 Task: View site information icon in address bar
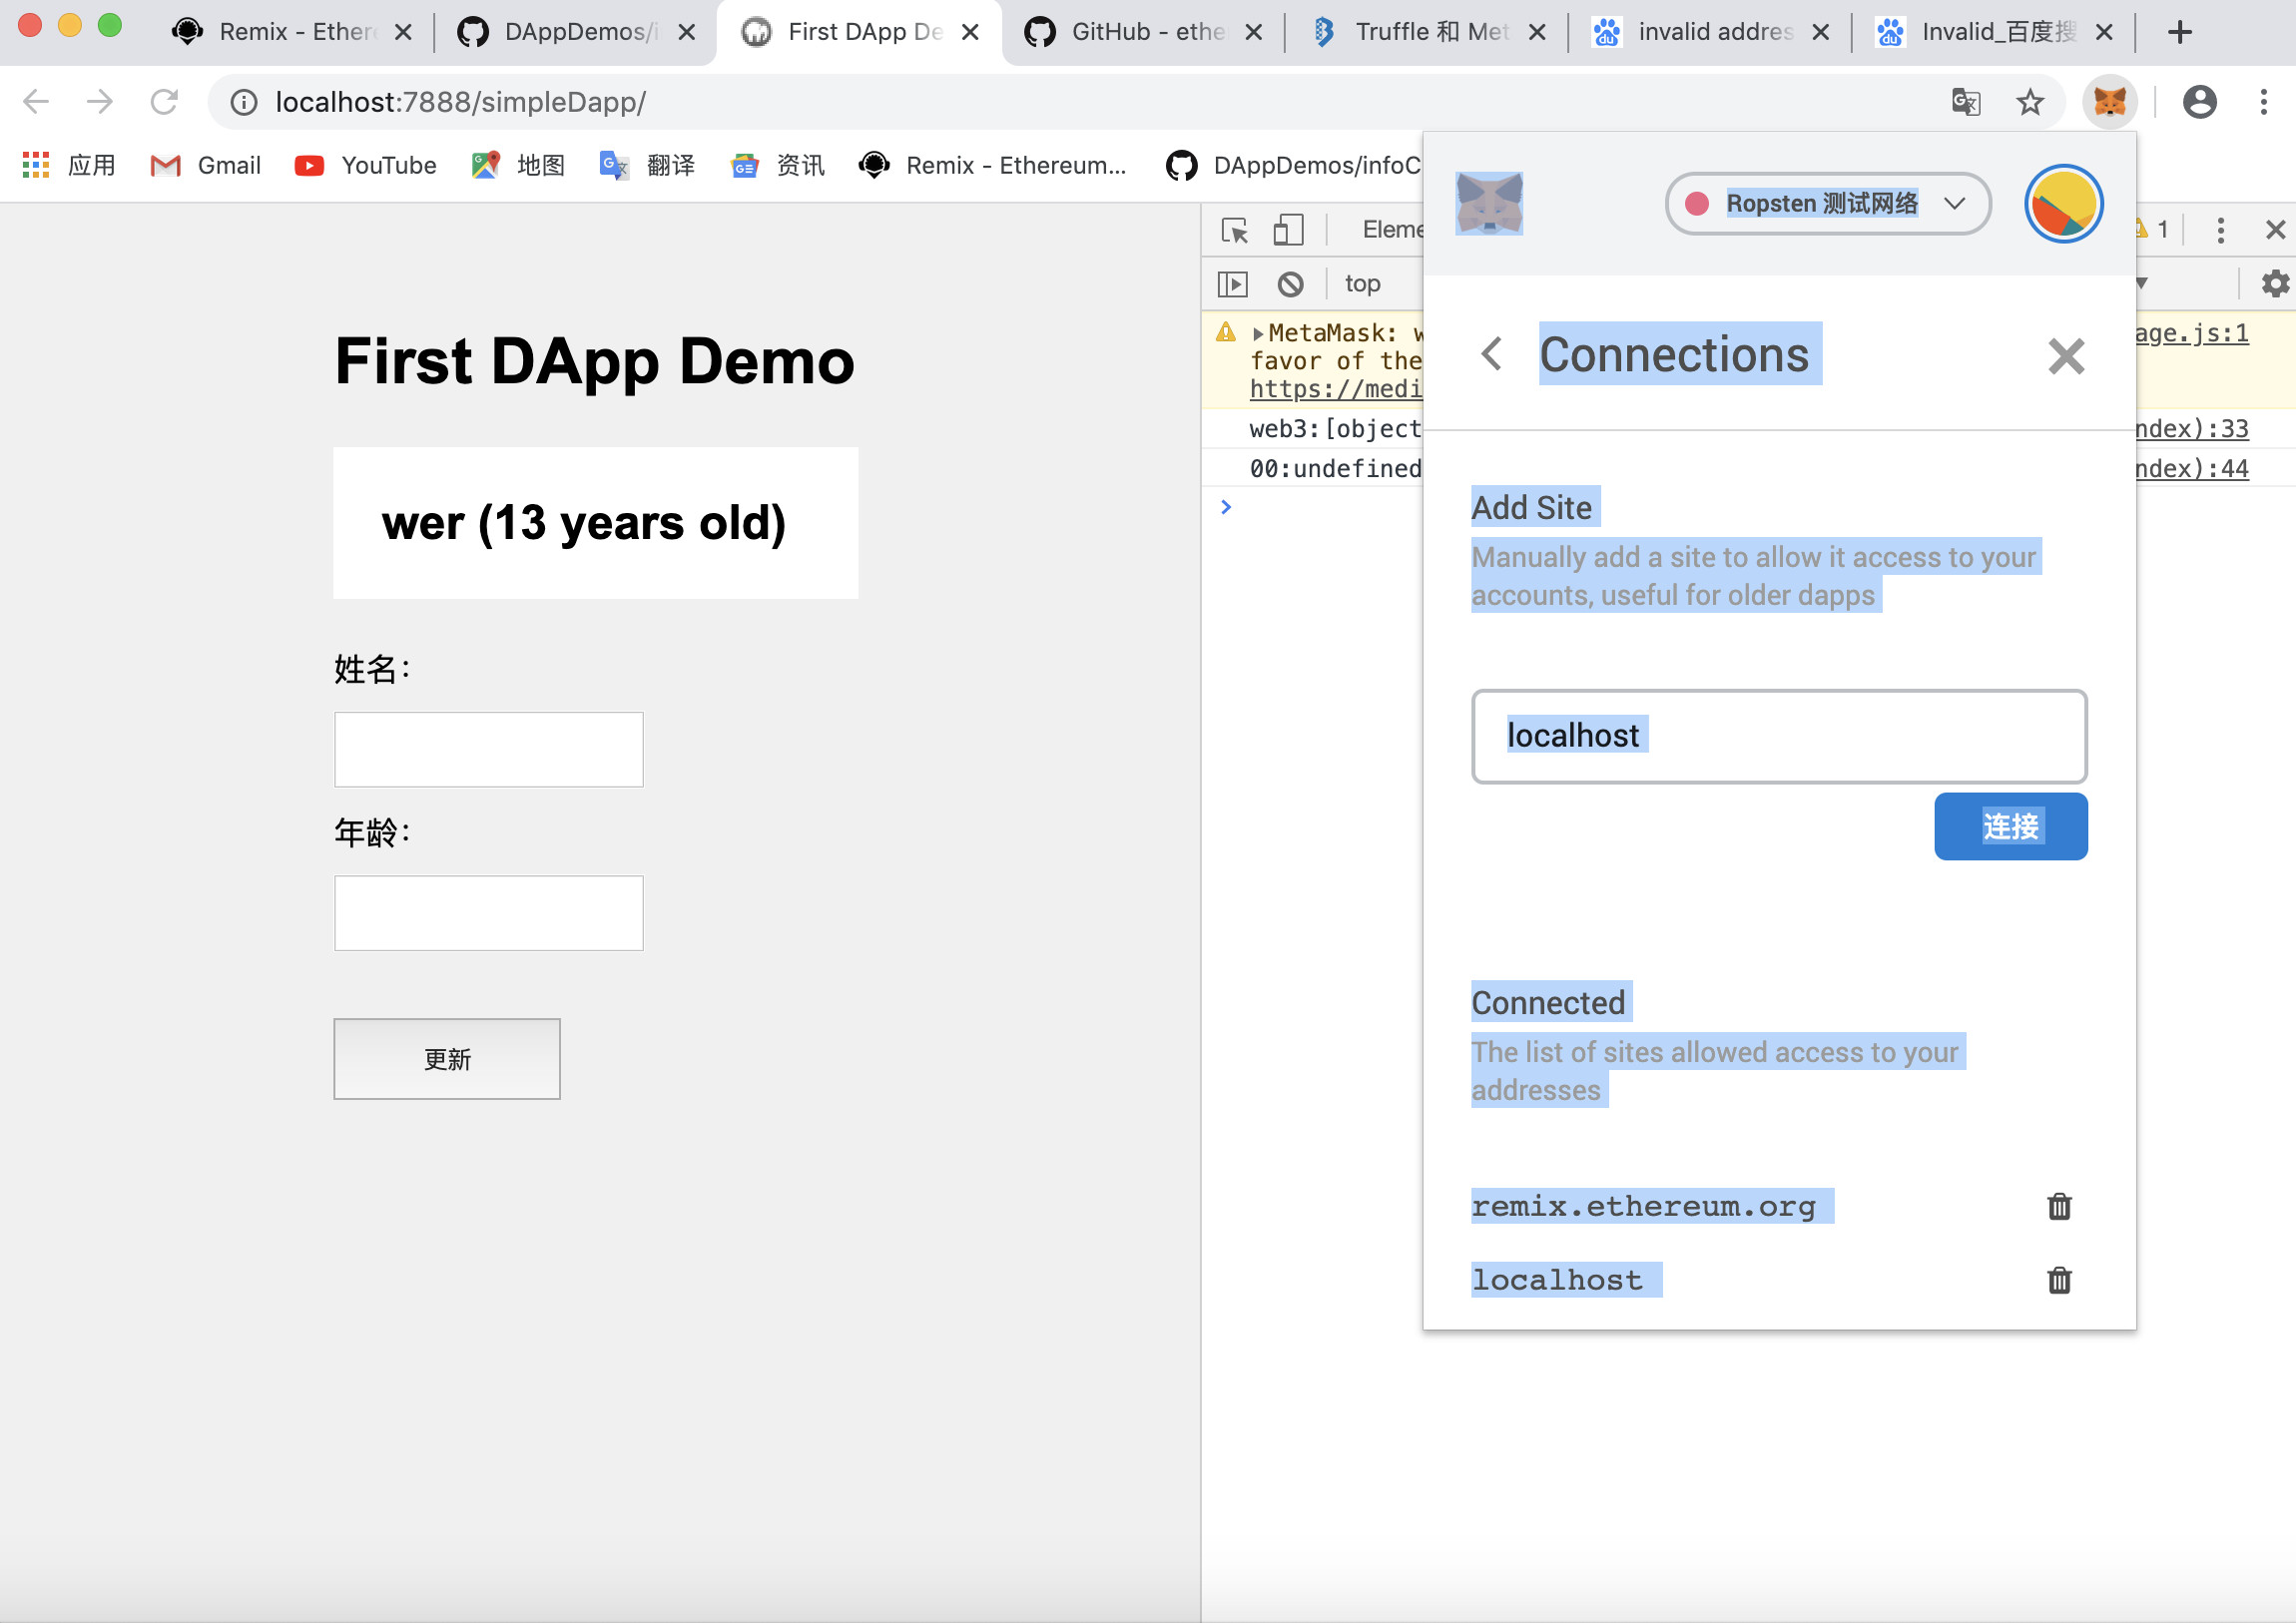pos(244,101)
